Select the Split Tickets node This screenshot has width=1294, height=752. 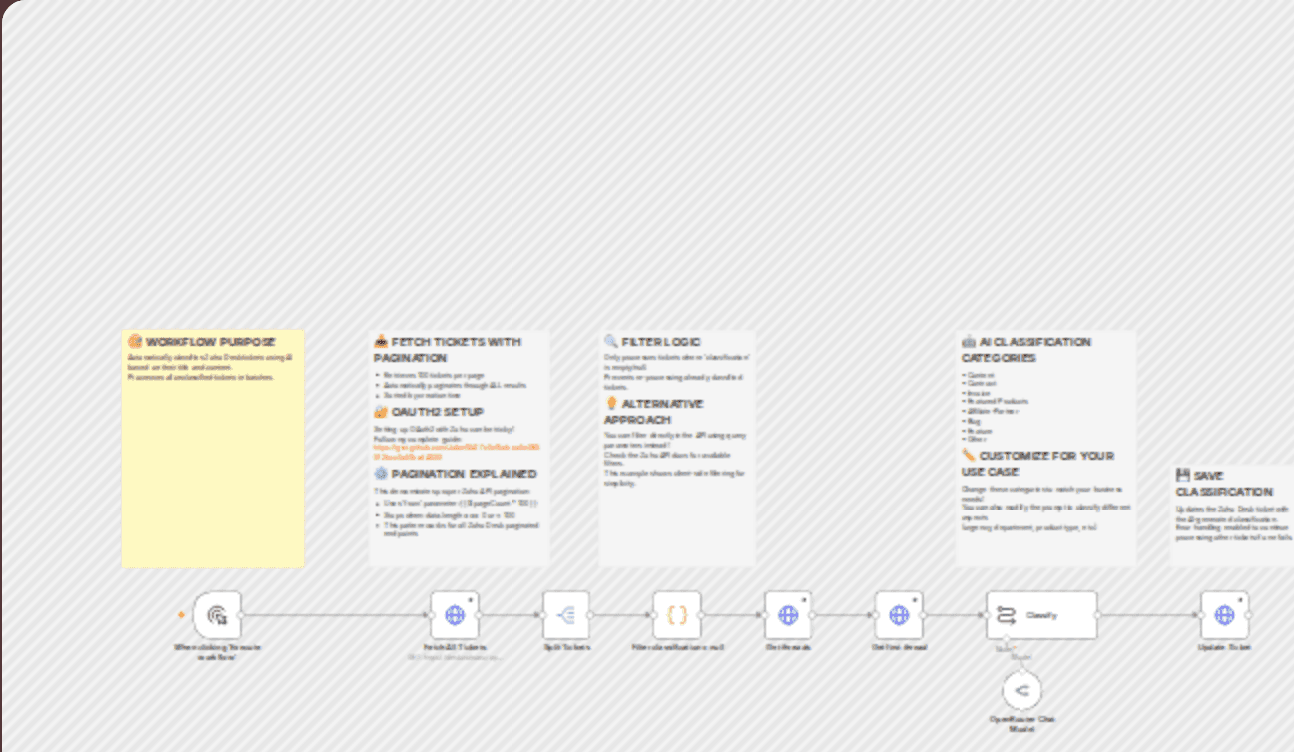(x=566, y=615)
